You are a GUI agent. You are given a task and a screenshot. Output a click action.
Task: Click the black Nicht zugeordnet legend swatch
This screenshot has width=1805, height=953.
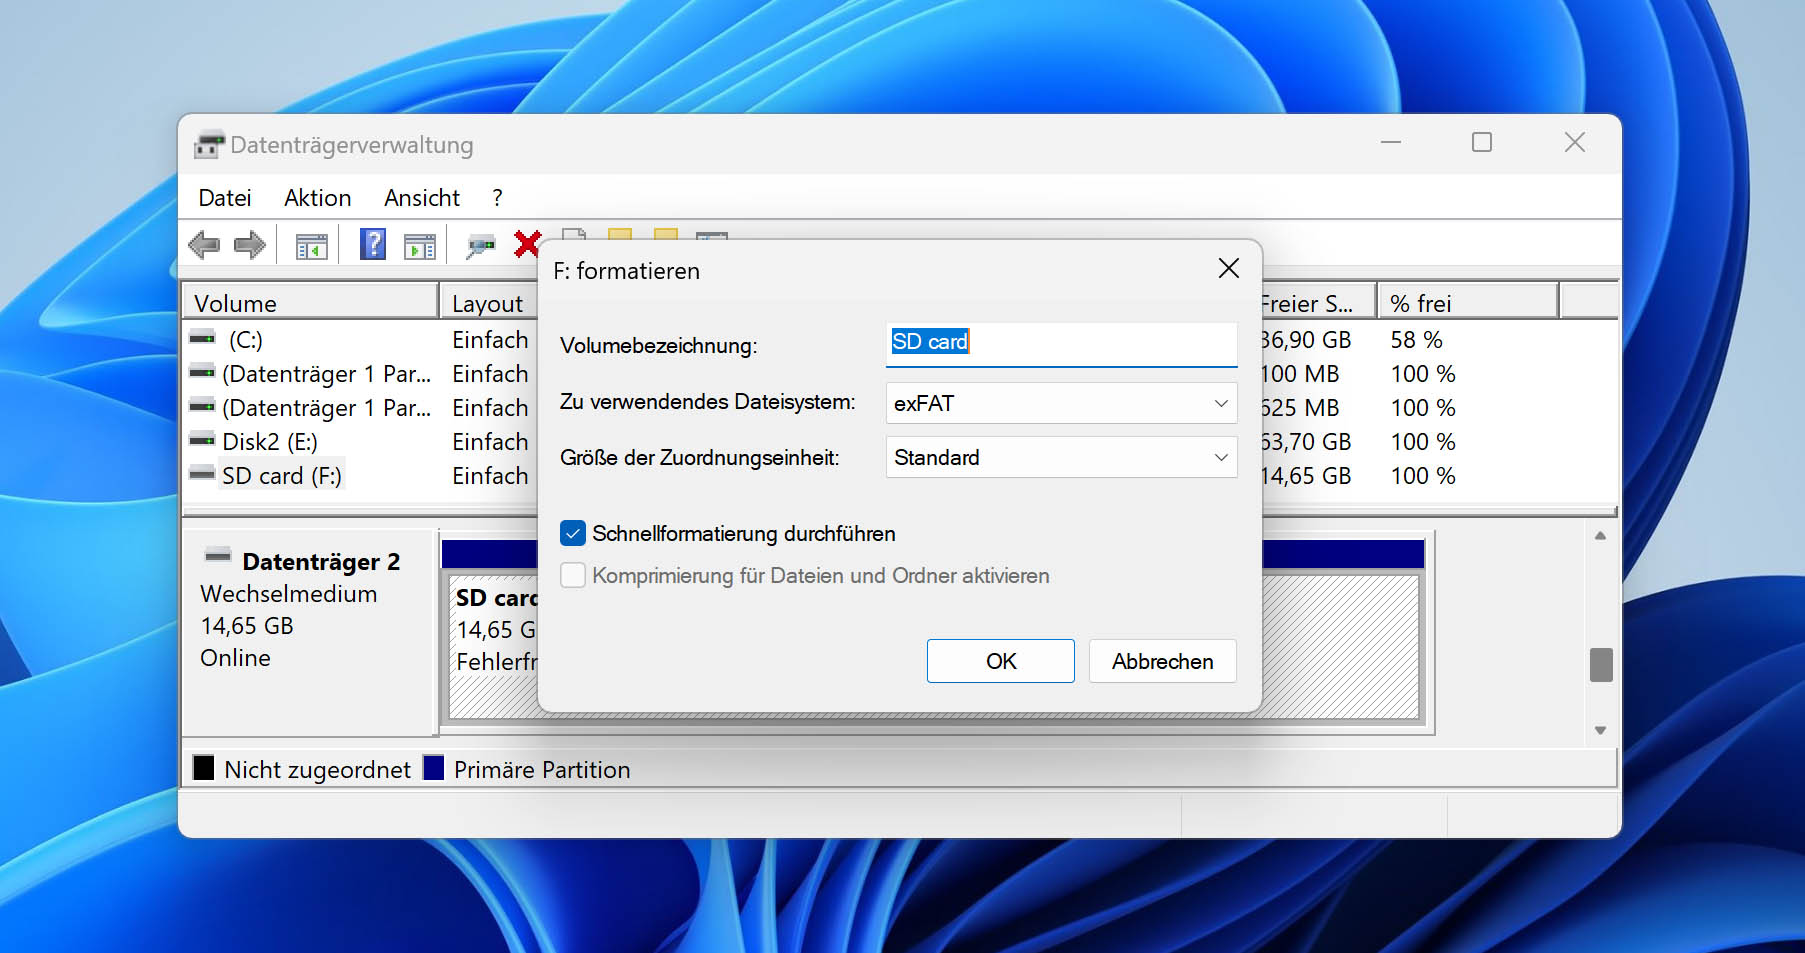point(204,768)
